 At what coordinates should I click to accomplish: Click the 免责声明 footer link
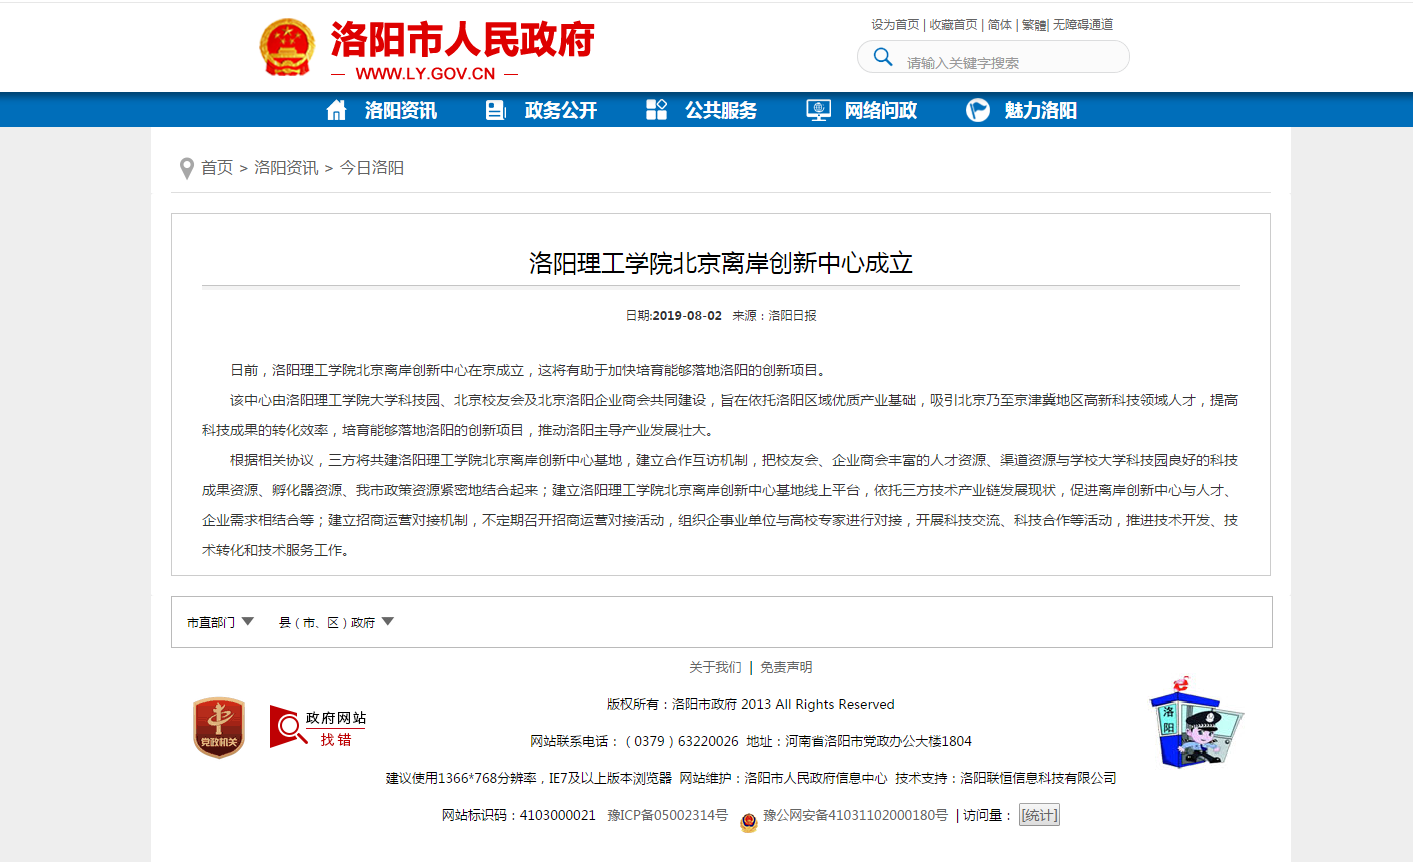click(x=786, y=667)
